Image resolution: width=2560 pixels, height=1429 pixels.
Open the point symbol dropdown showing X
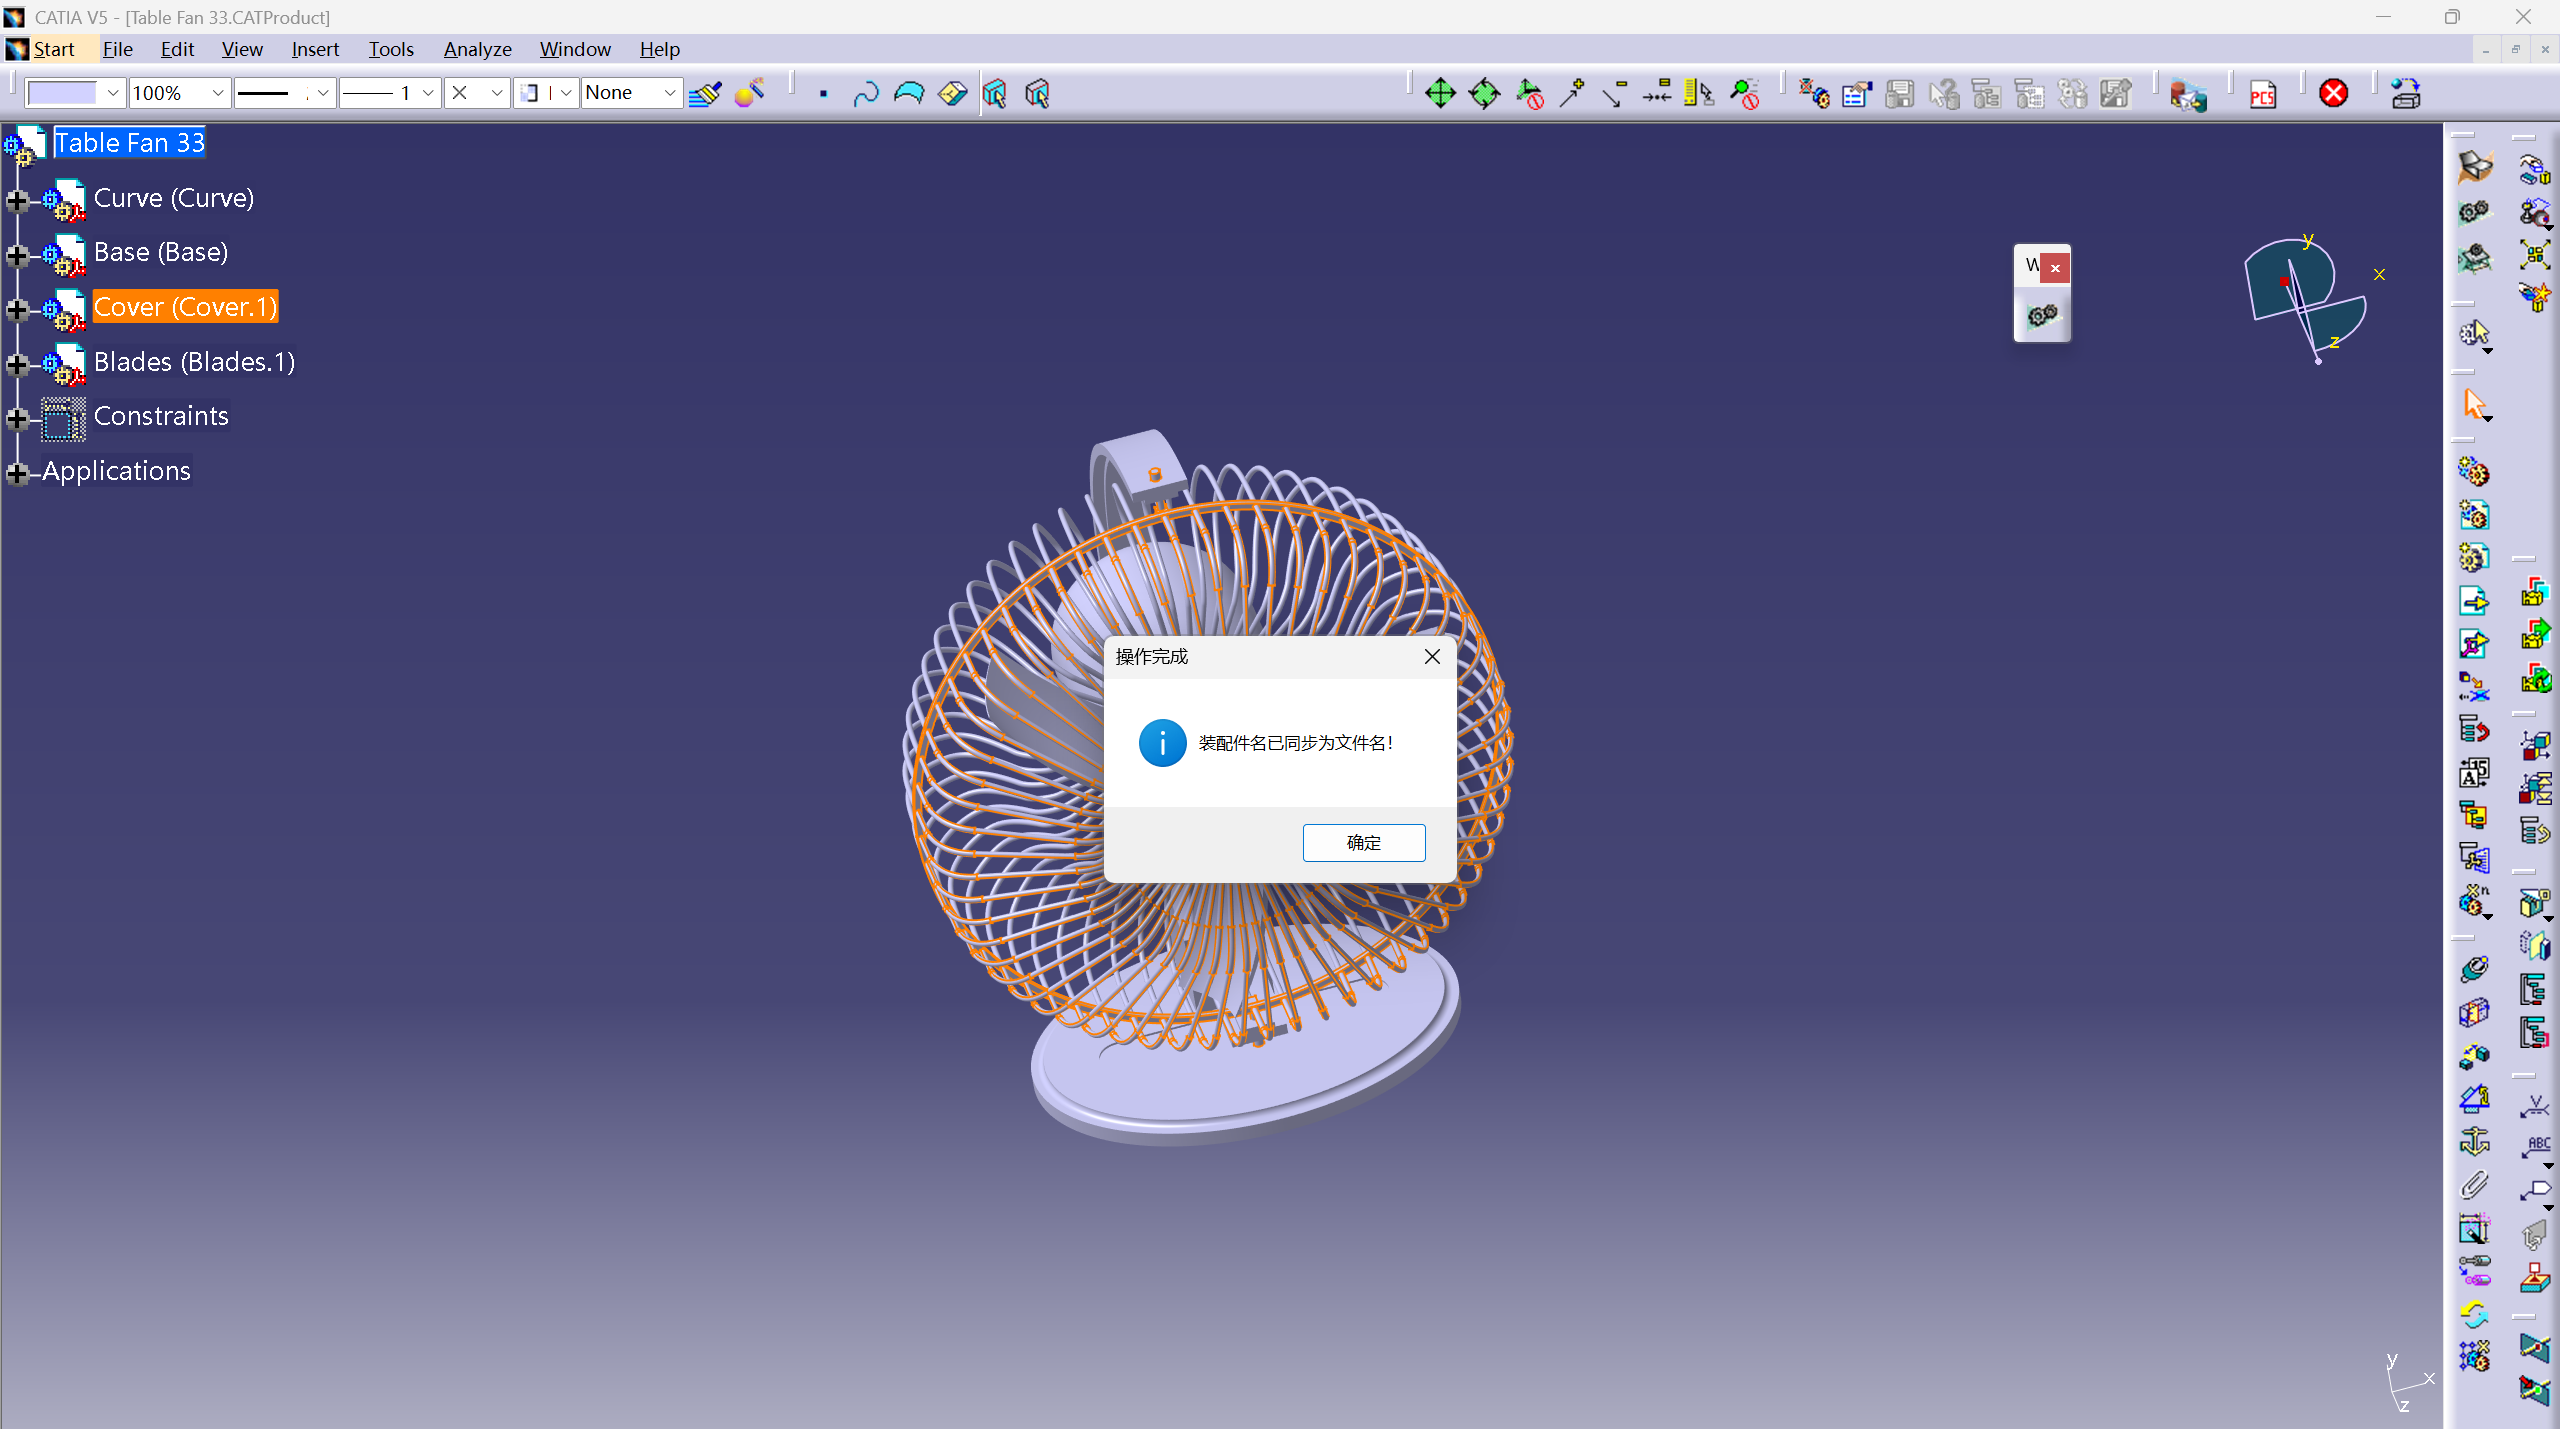pyautogui.click(x=496, y=93)
